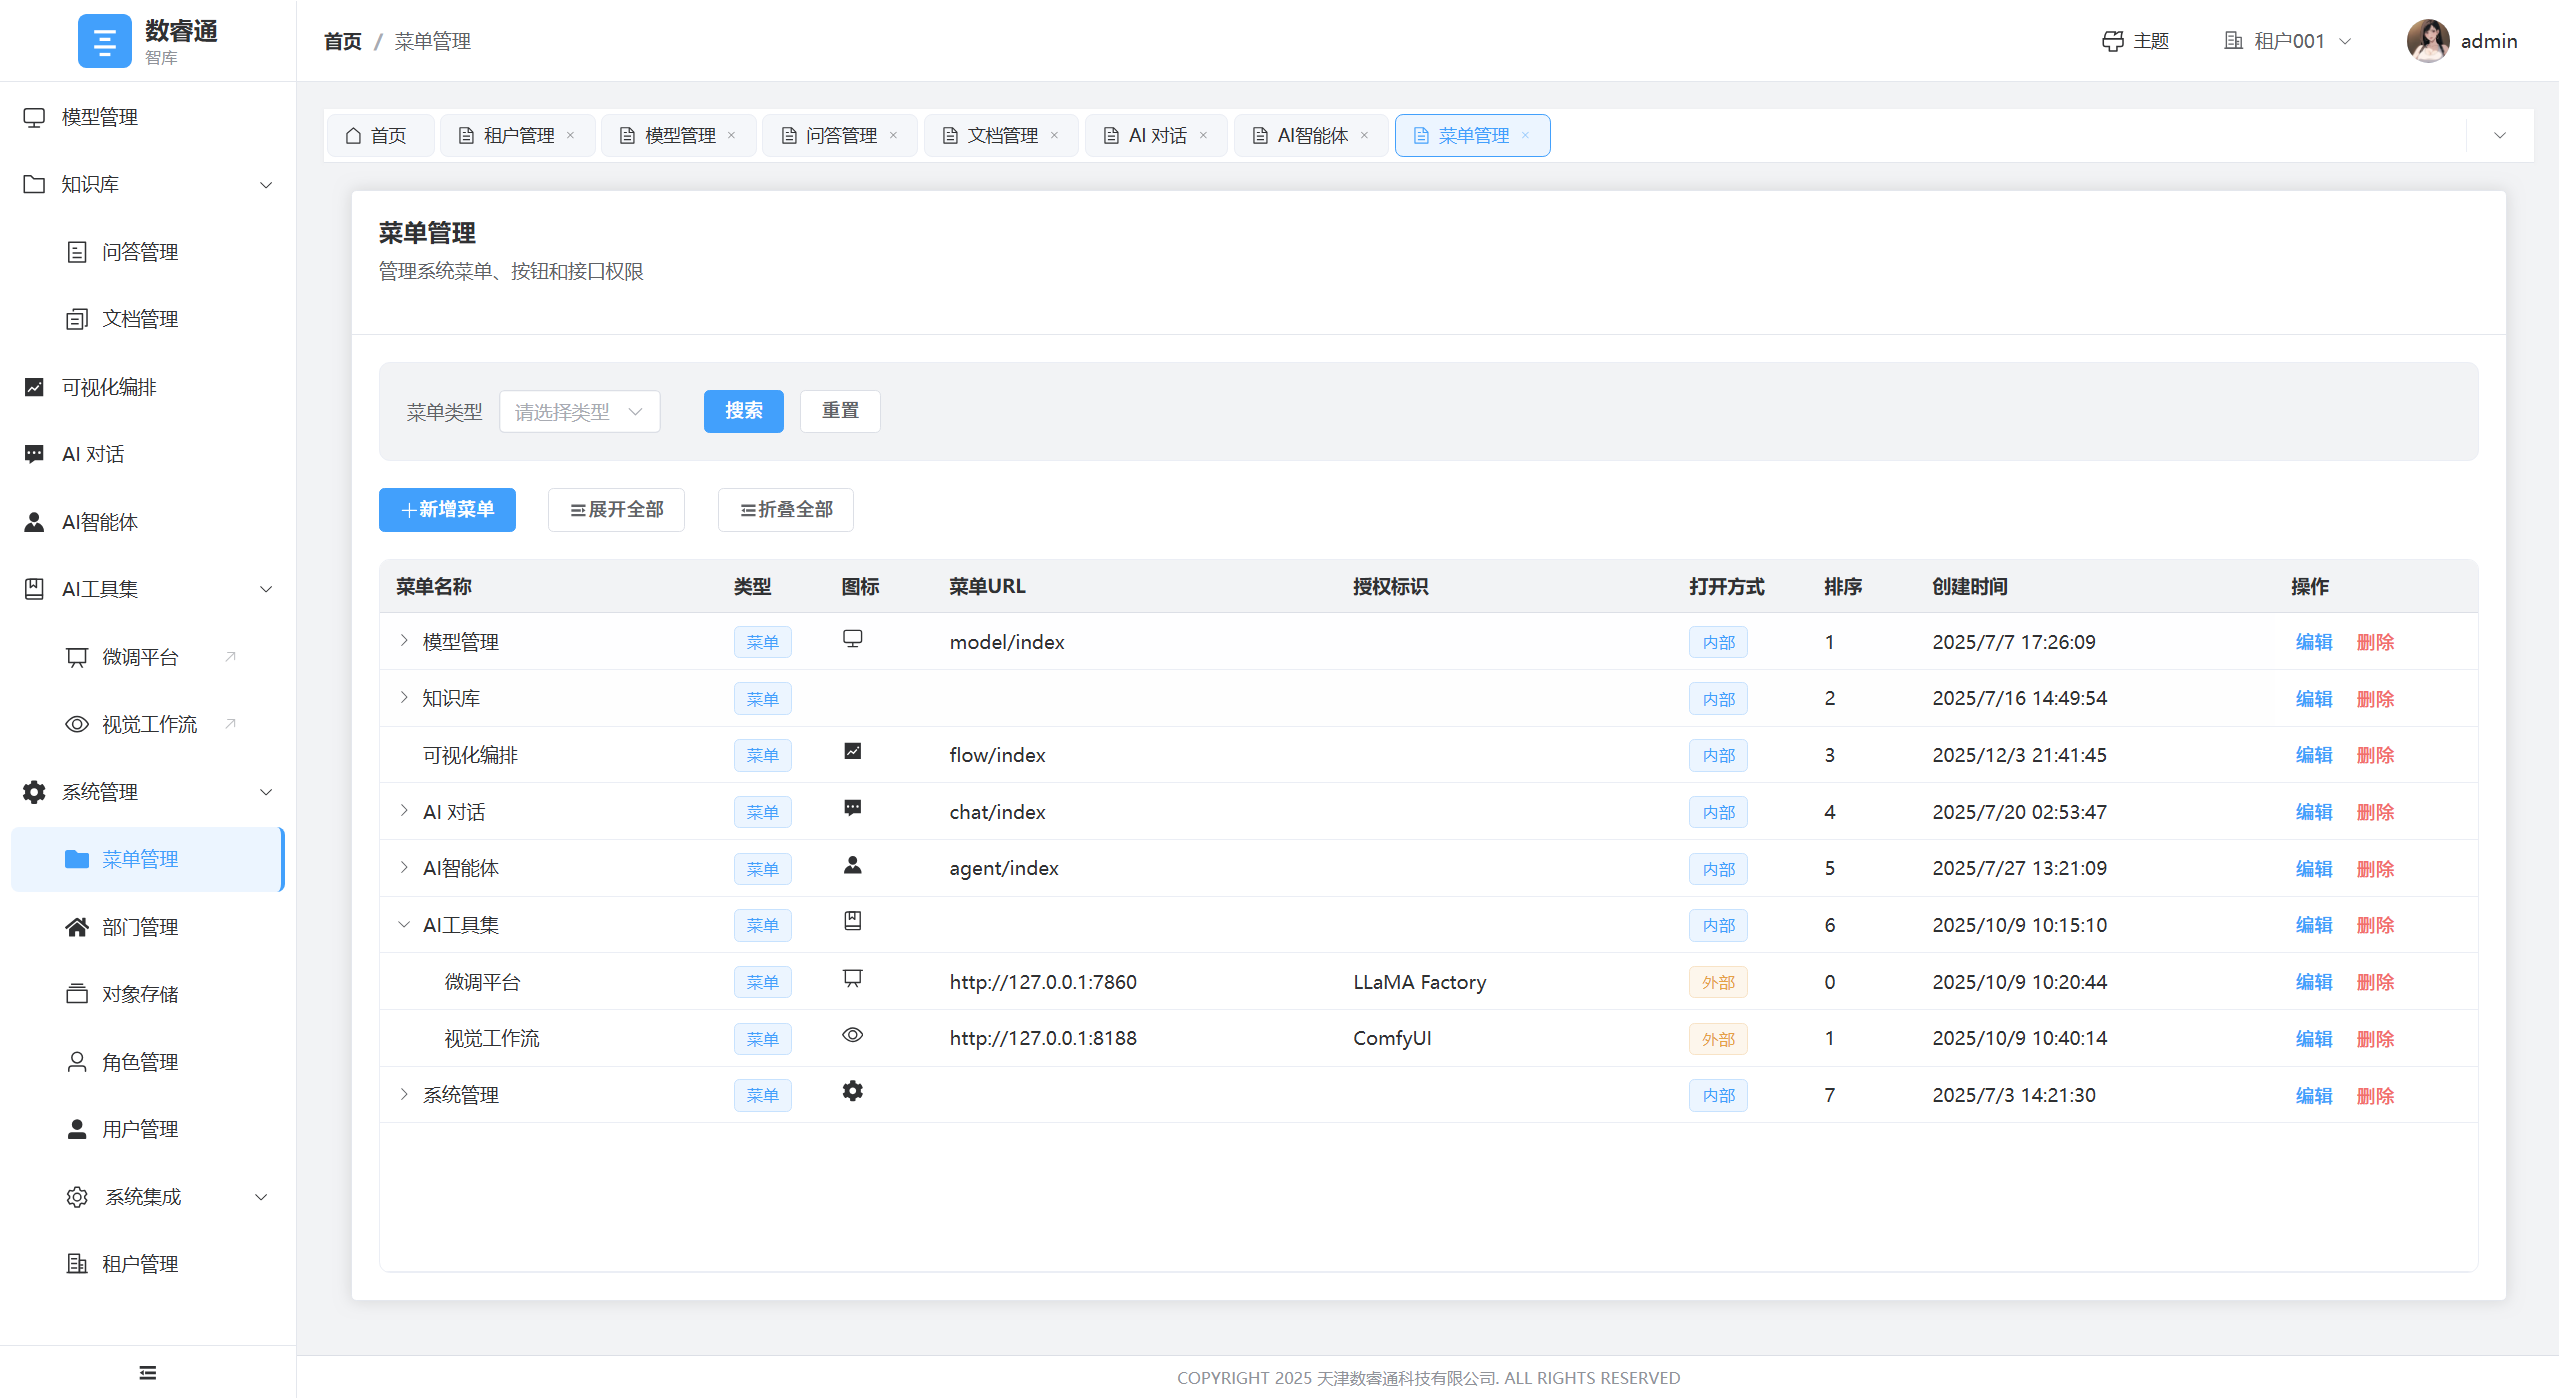Screen dimensions: 2559x1398
Task: Collapse the AI工具集 table row
Action: tap(404, 925)
